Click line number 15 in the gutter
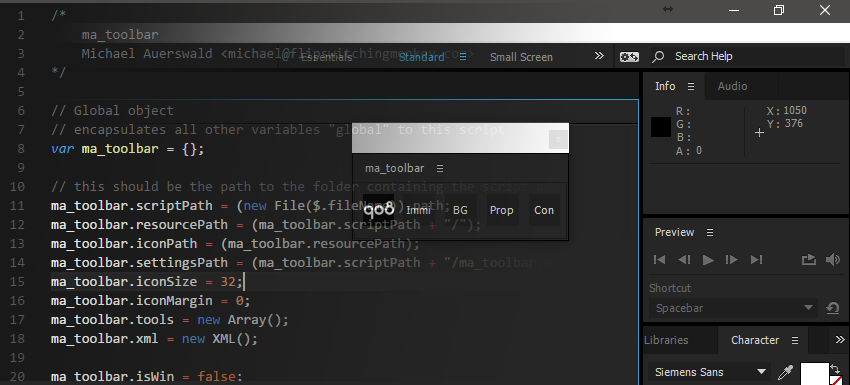This screenshot has height=385, width=850. pos(17,281)
